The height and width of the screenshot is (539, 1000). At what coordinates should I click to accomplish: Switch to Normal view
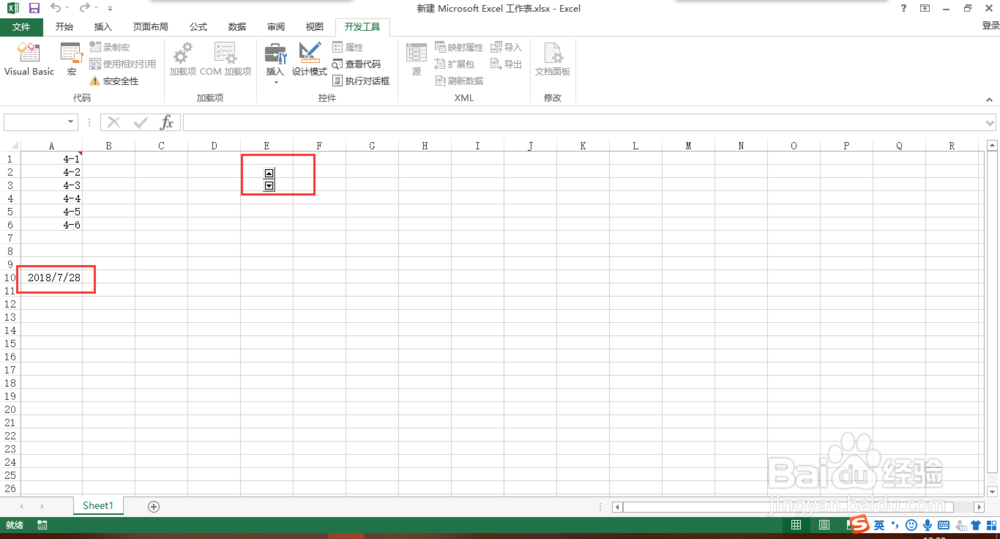(796, 525)
